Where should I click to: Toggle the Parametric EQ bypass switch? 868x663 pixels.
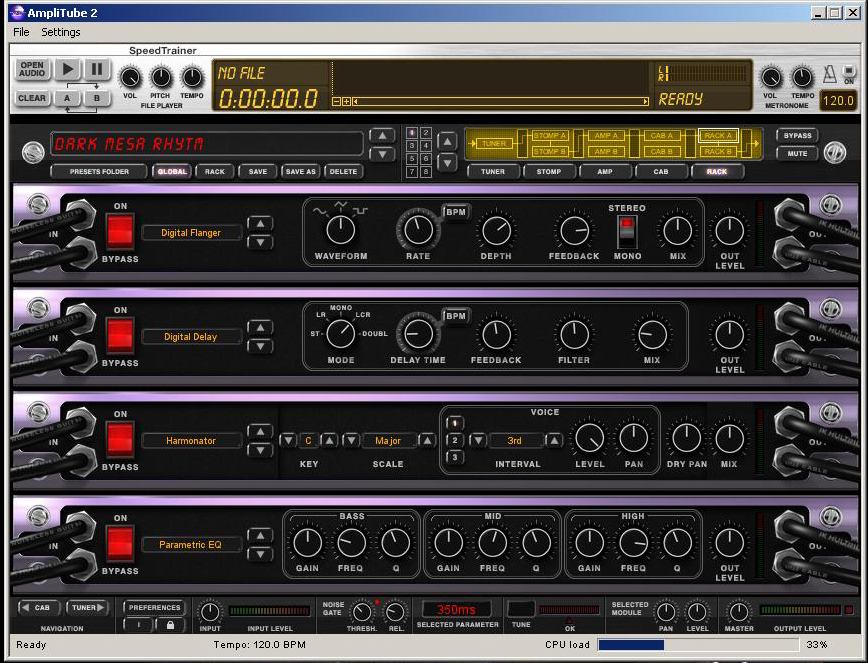[x=120, y=545]
